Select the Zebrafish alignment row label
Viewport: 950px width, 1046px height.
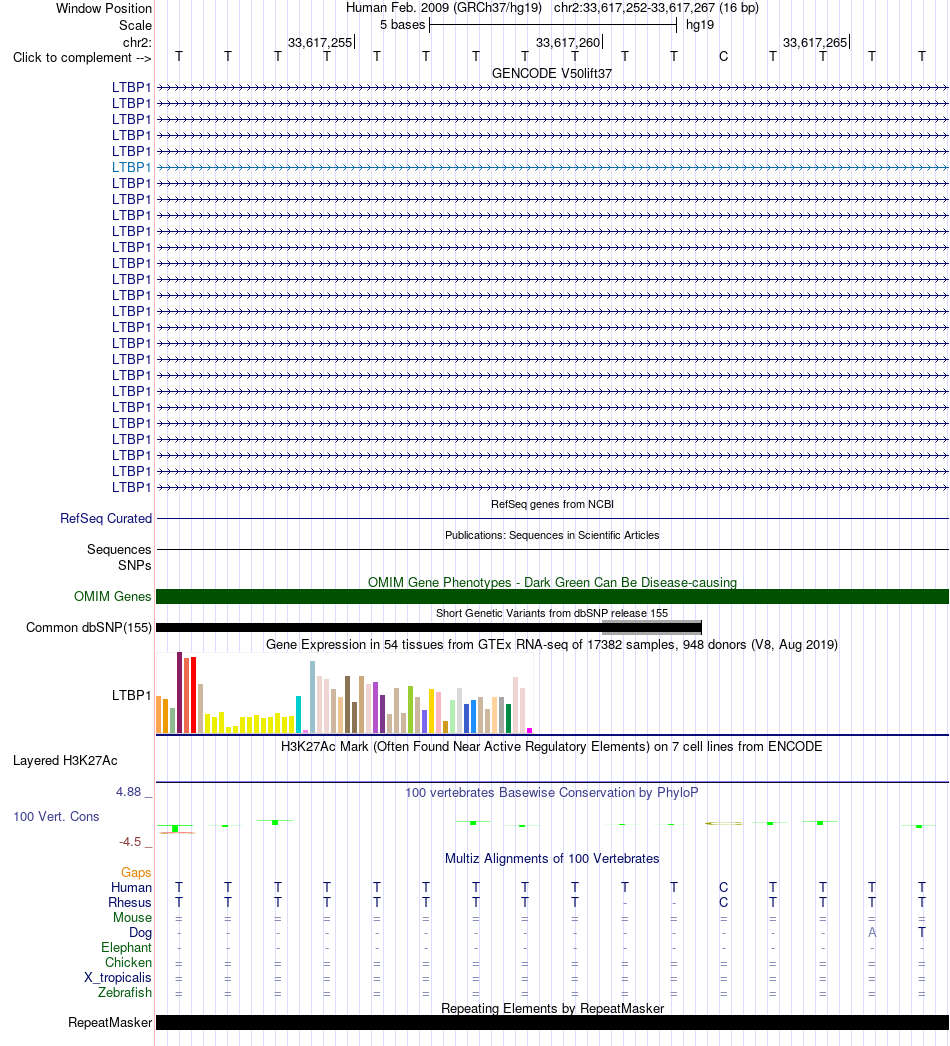click(x=125, y=993)
